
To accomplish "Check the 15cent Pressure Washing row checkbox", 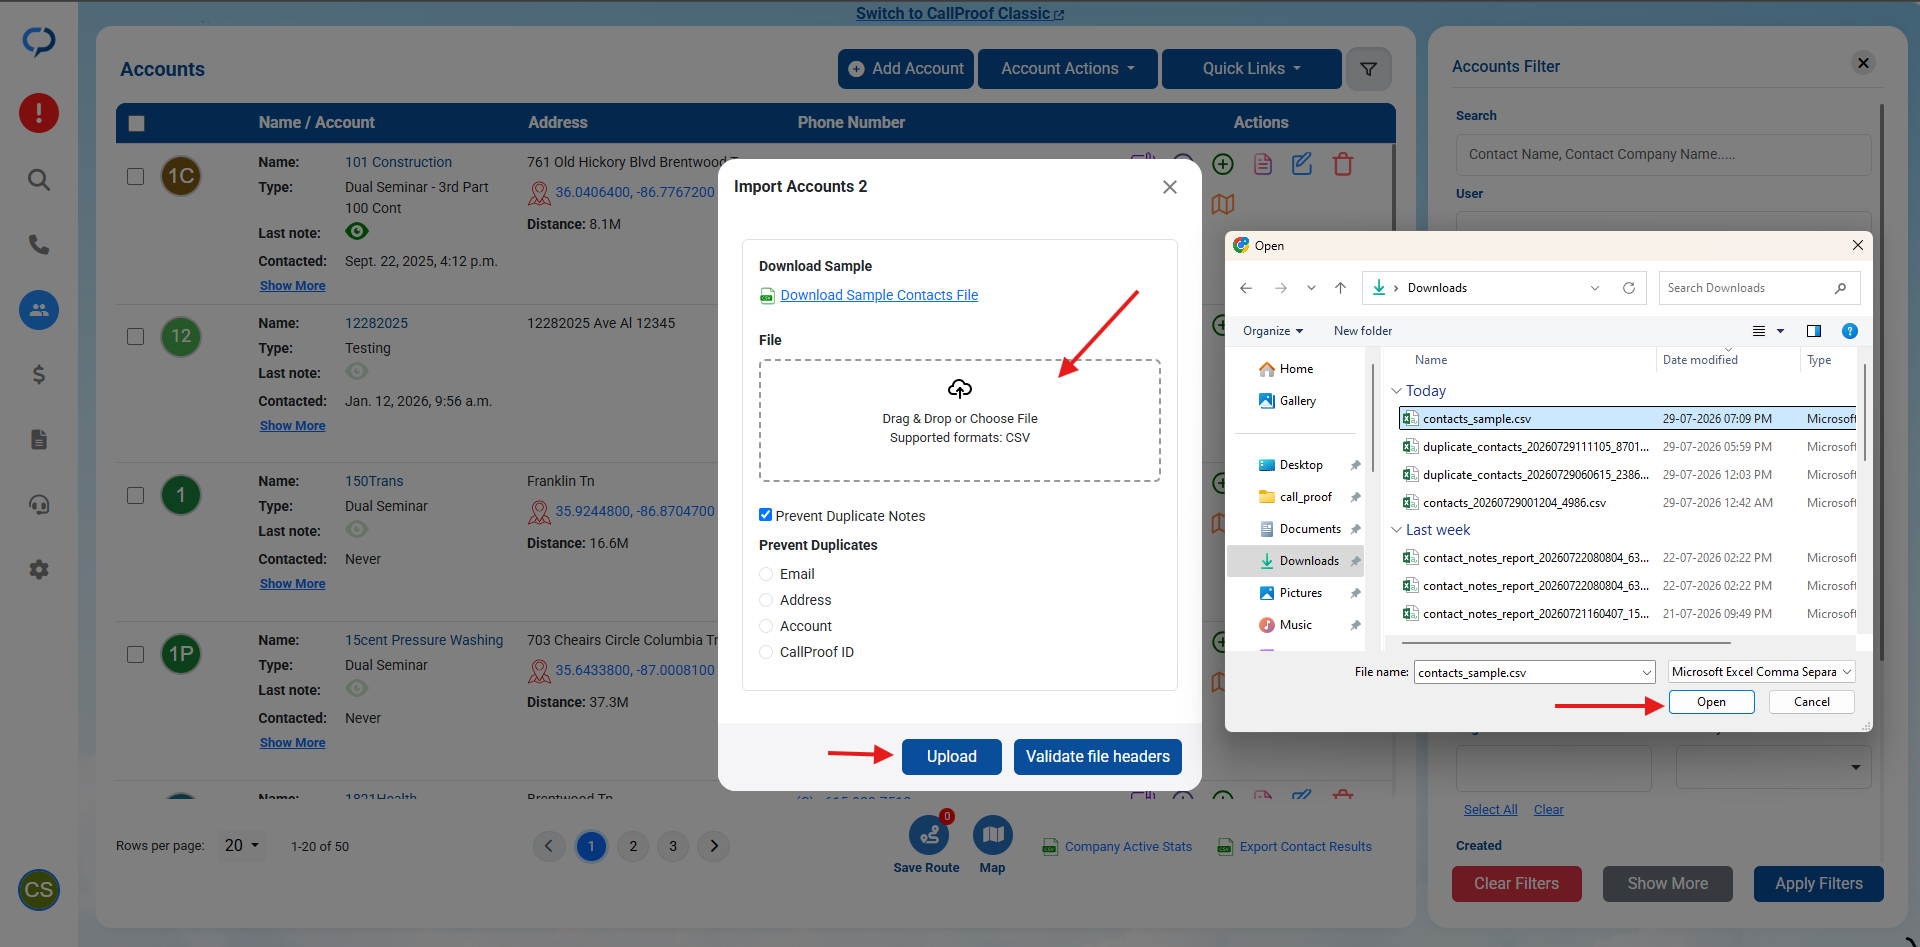I will click(136, 654).
